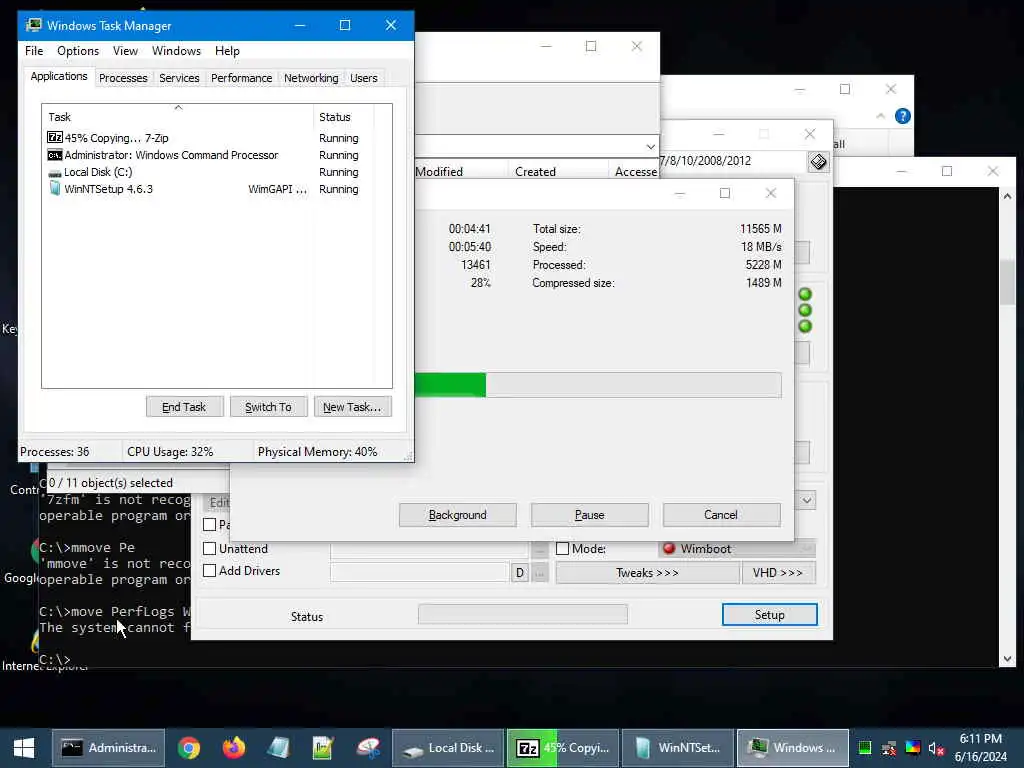Click the network tray icon
Viewport: 1024px width, 768px height.
coord(889,748)
